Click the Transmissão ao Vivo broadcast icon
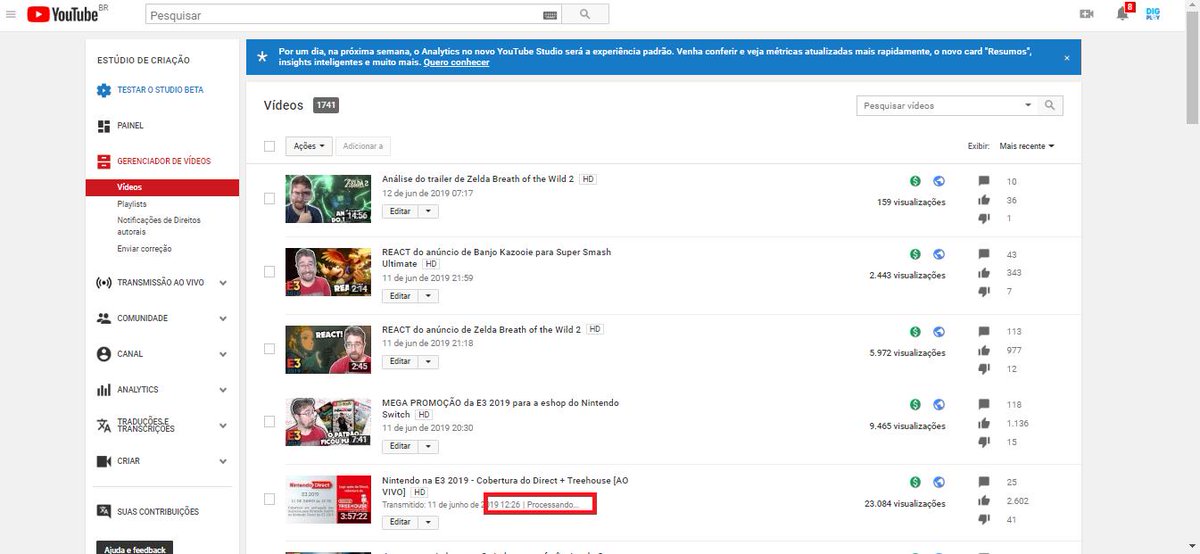This screenshot has width=1200, height=554. [x=104, y=283]
